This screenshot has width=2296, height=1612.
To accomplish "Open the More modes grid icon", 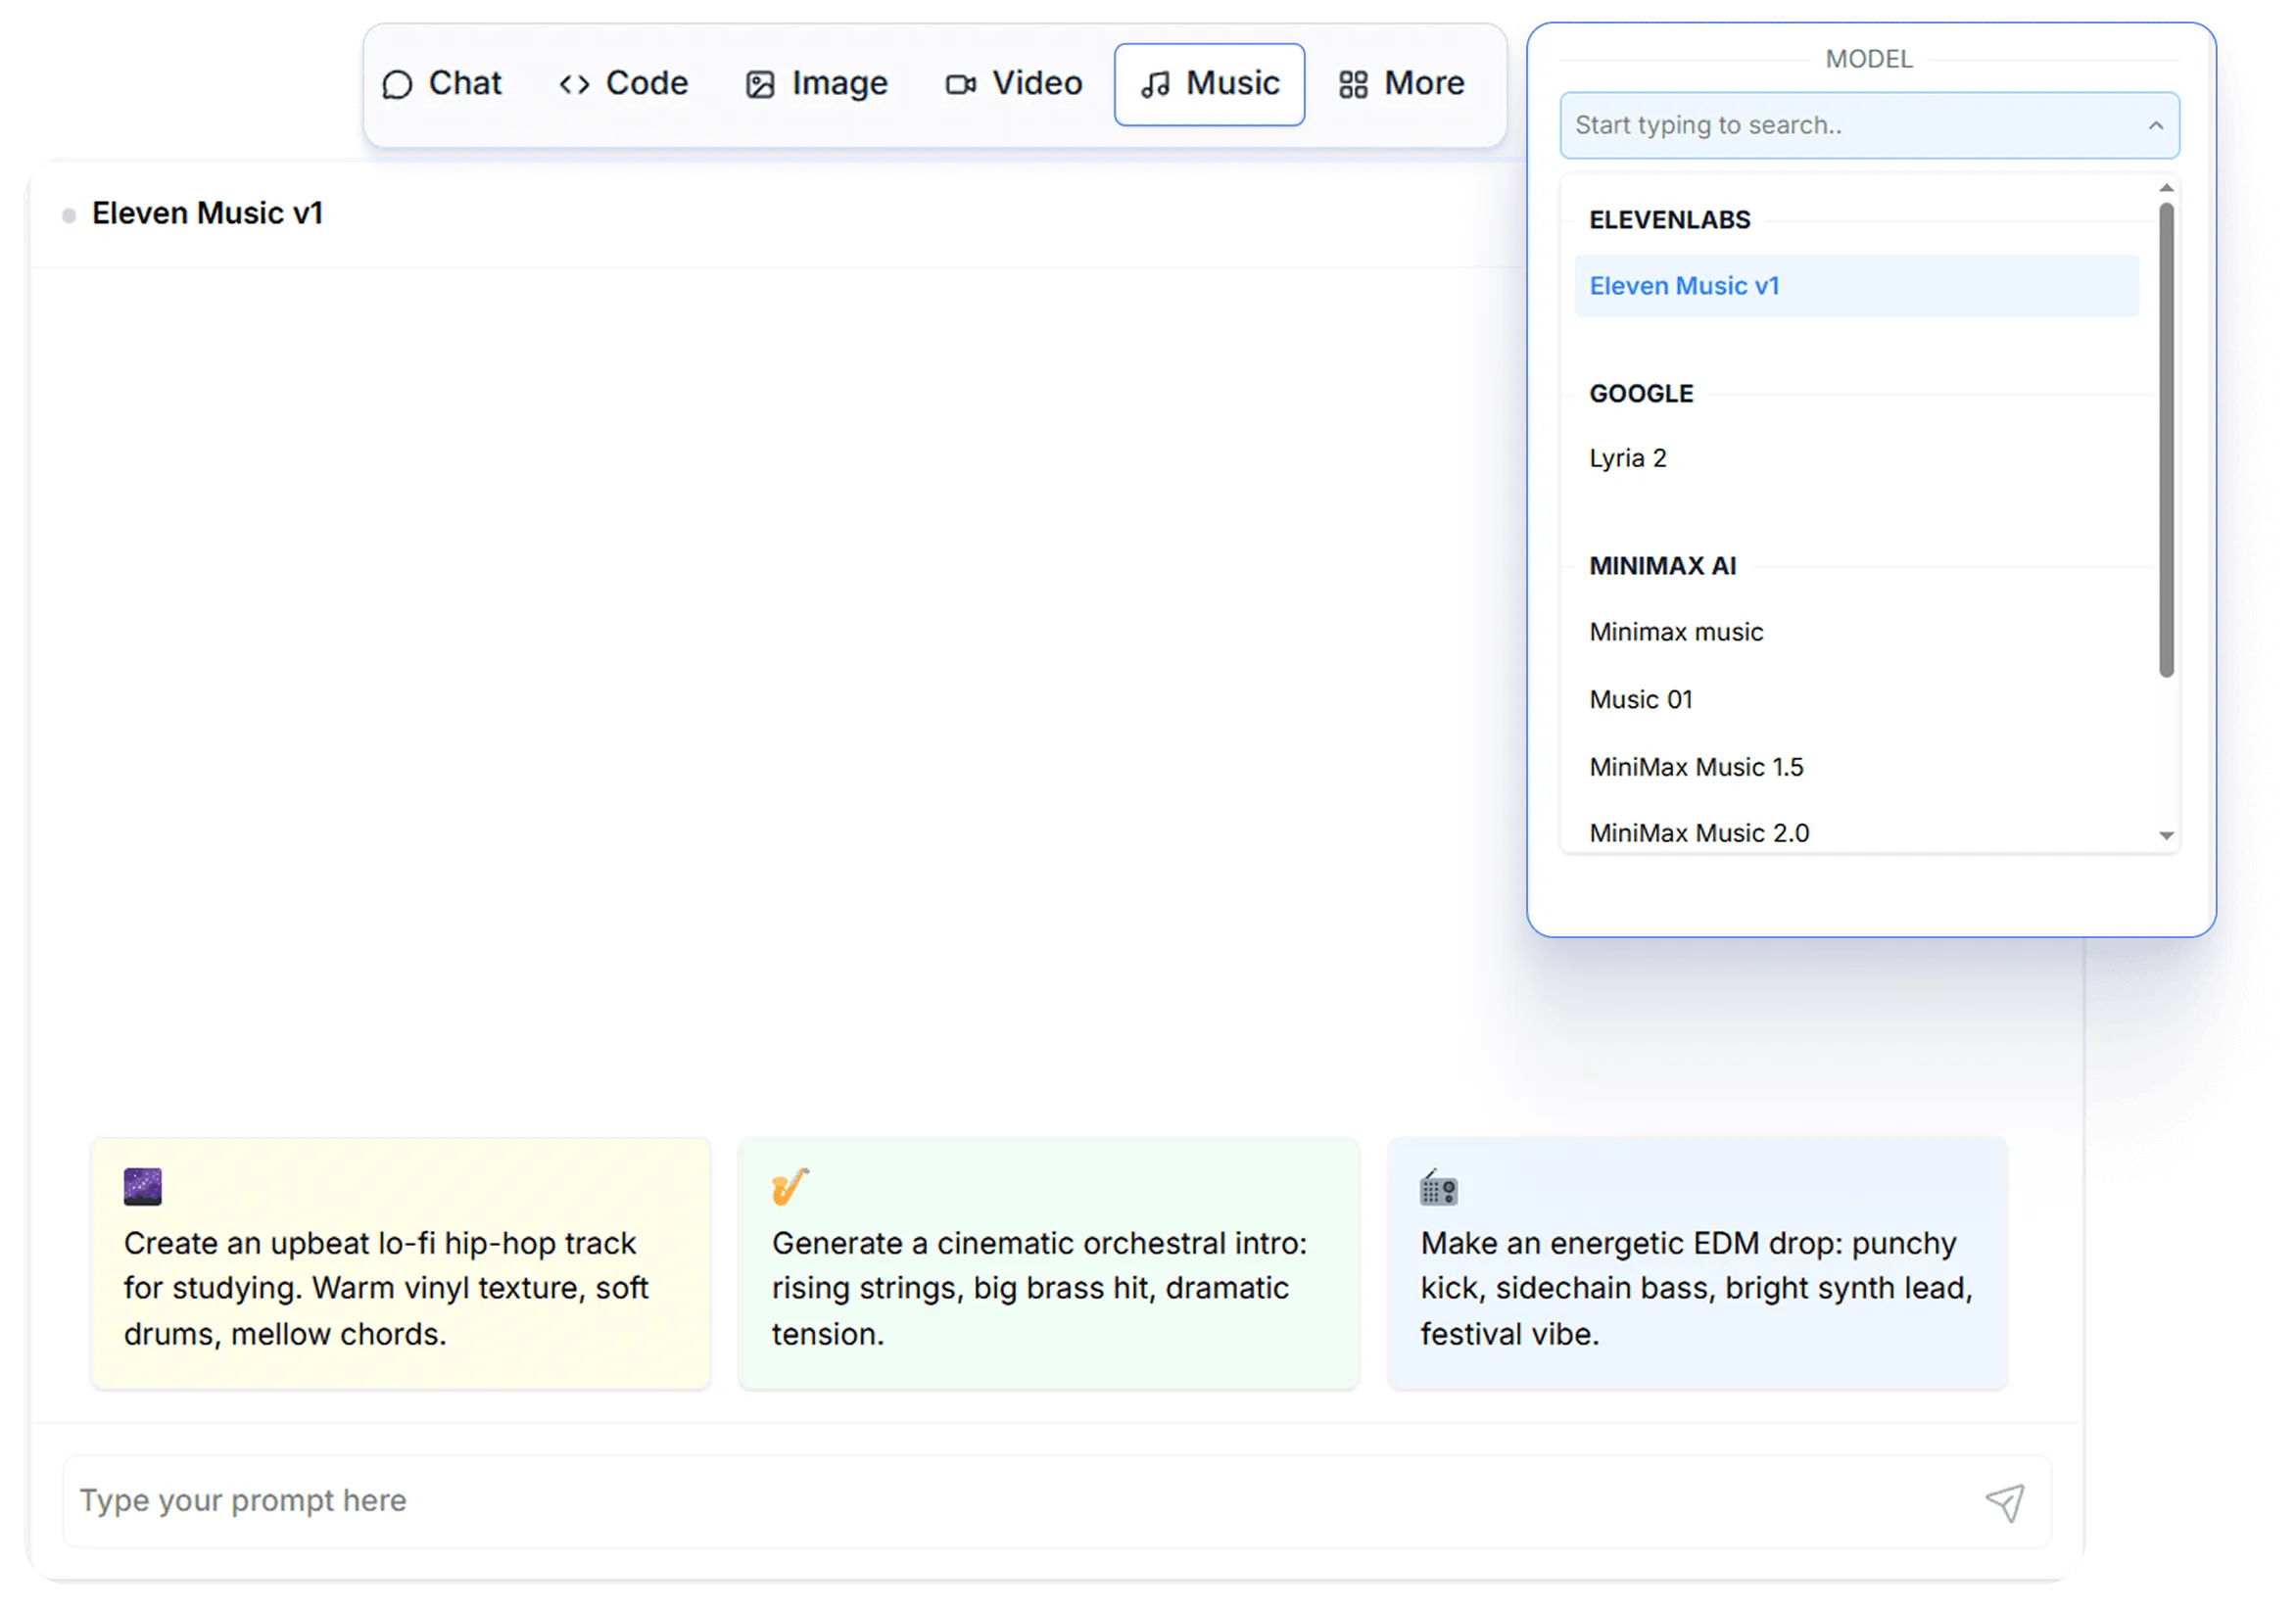I will pos(1353,84).
